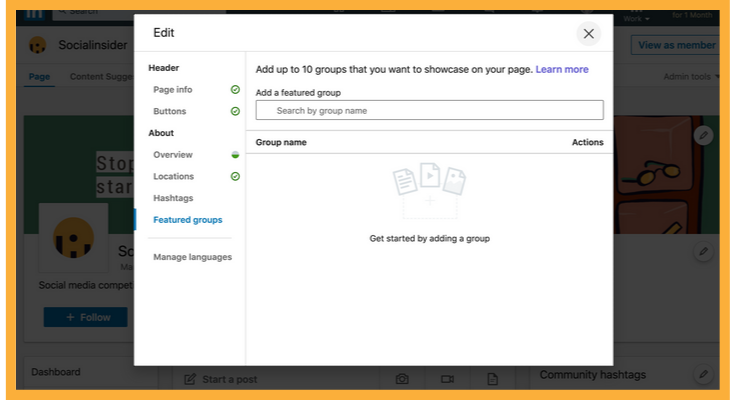The image size is (740, 400).
Task: Click Socialinsider profile picture thumbnail
Action: point(73,237)
